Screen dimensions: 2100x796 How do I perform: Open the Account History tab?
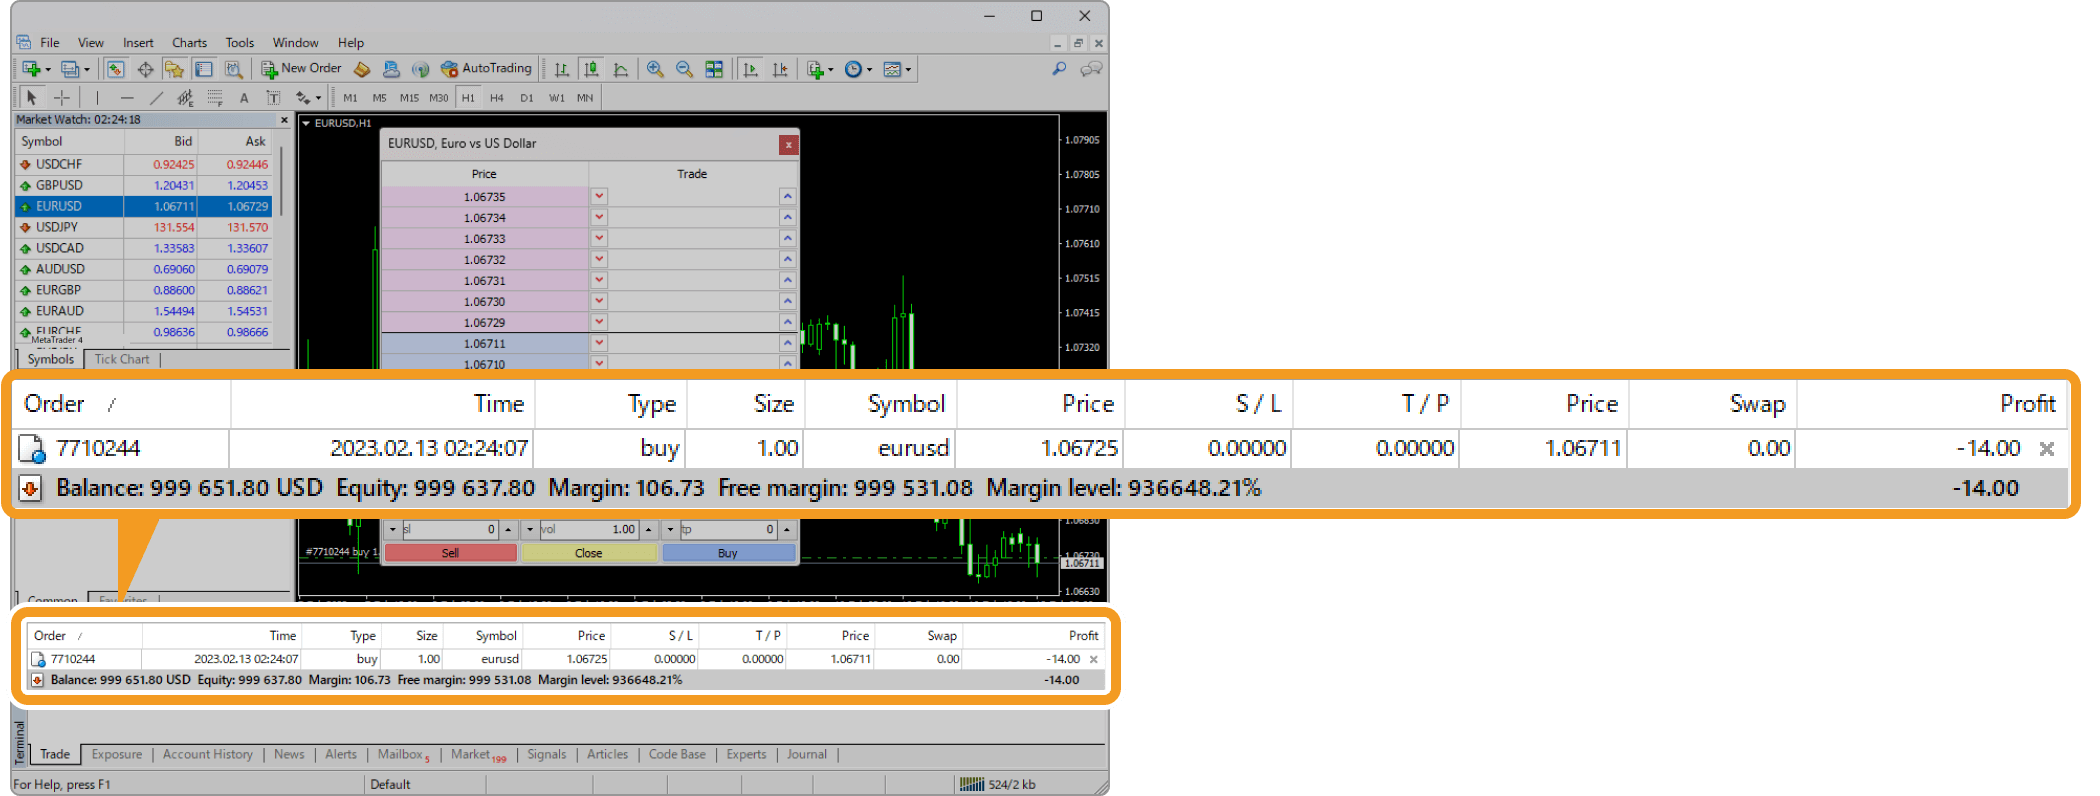[x=208, y=755]
